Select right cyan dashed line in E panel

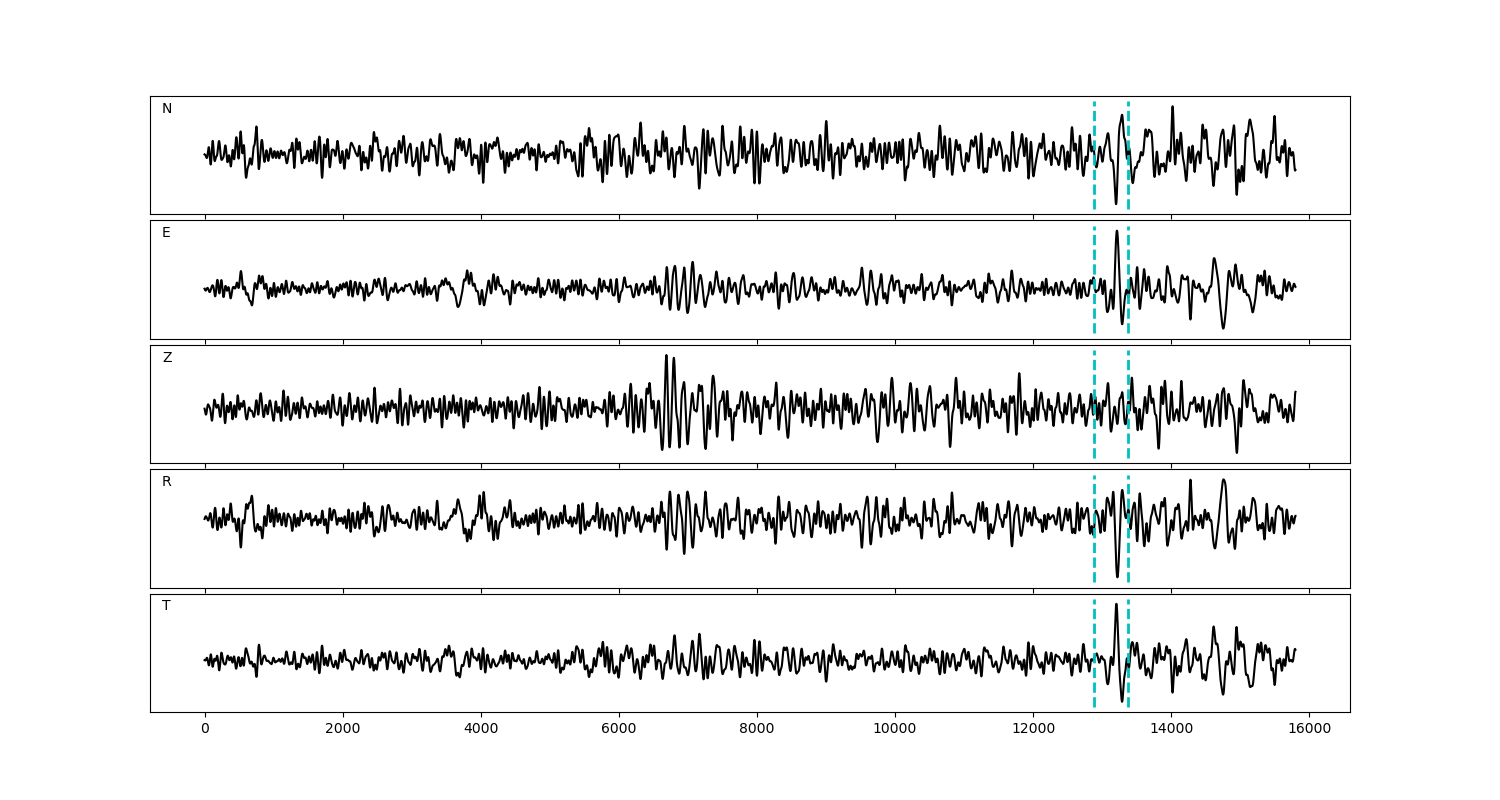click(1128, 250)
